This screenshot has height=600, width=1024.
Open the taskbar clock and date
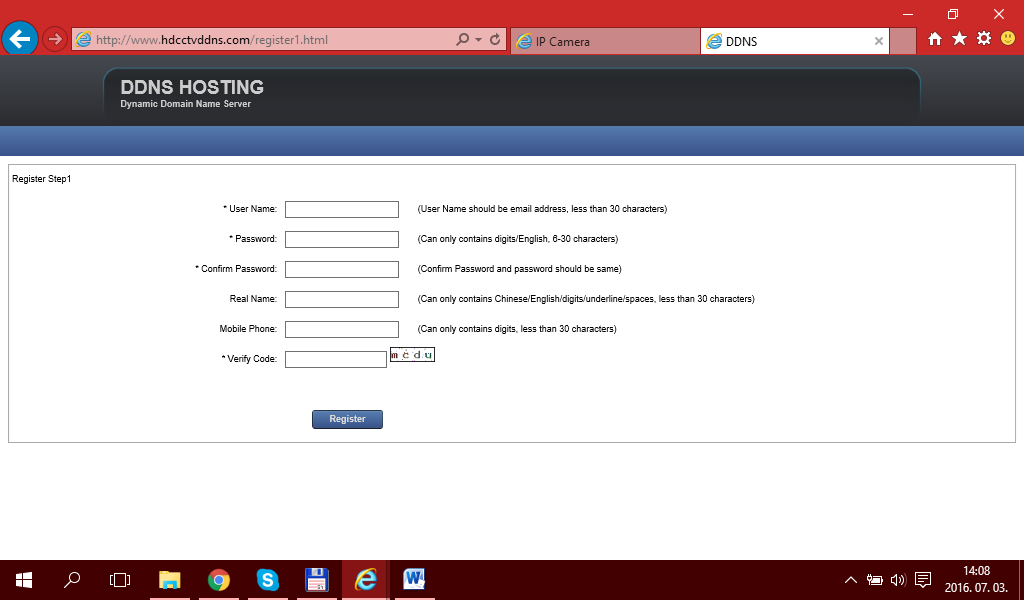(976, 579)
